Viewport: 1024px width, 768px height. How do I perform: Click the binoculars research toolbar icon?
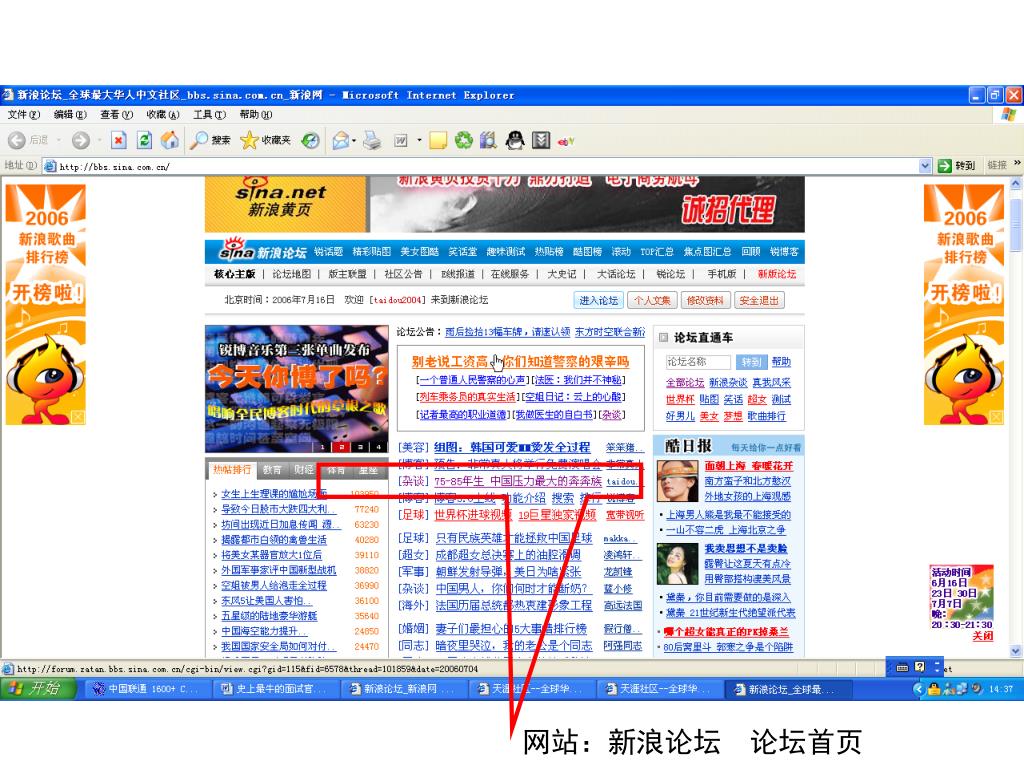(488, 140)
